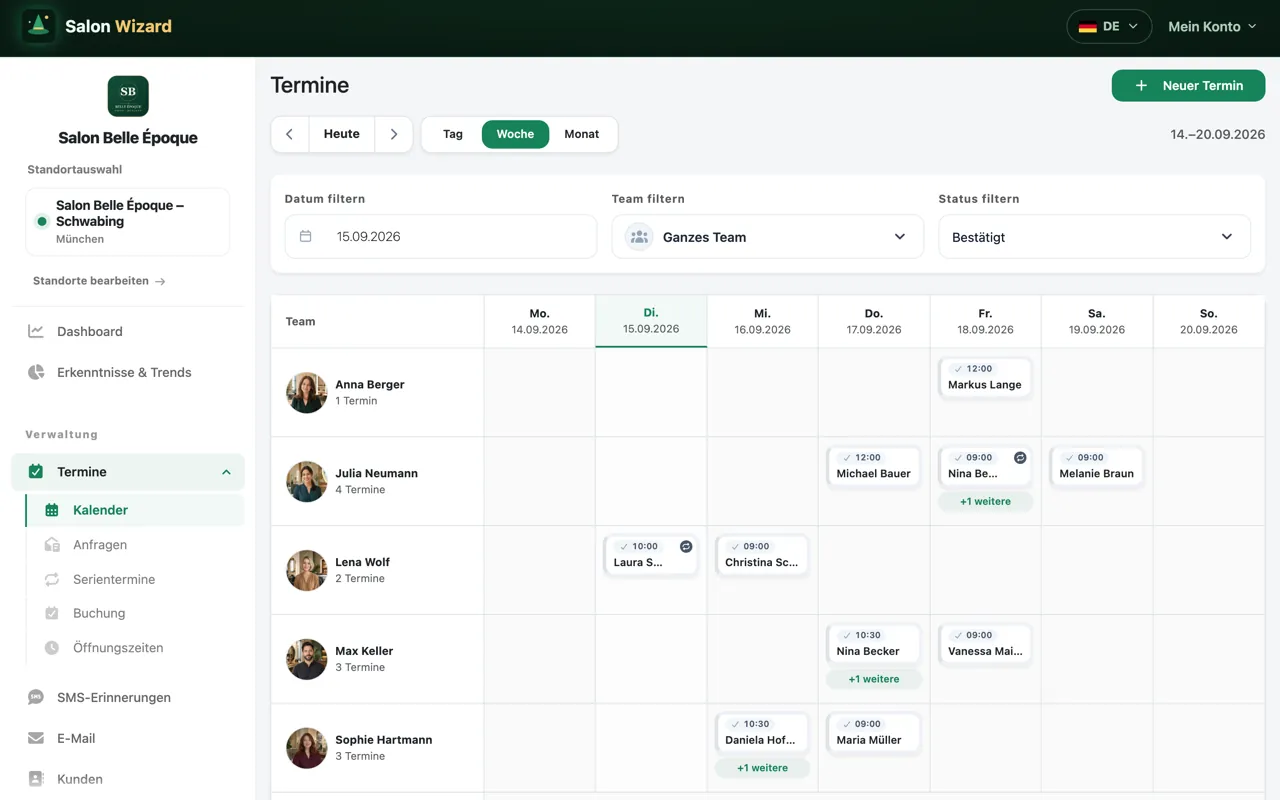1280x800 pixels.
Task: Click Max Keller's profile photo
Action: (x=307, y=659)
